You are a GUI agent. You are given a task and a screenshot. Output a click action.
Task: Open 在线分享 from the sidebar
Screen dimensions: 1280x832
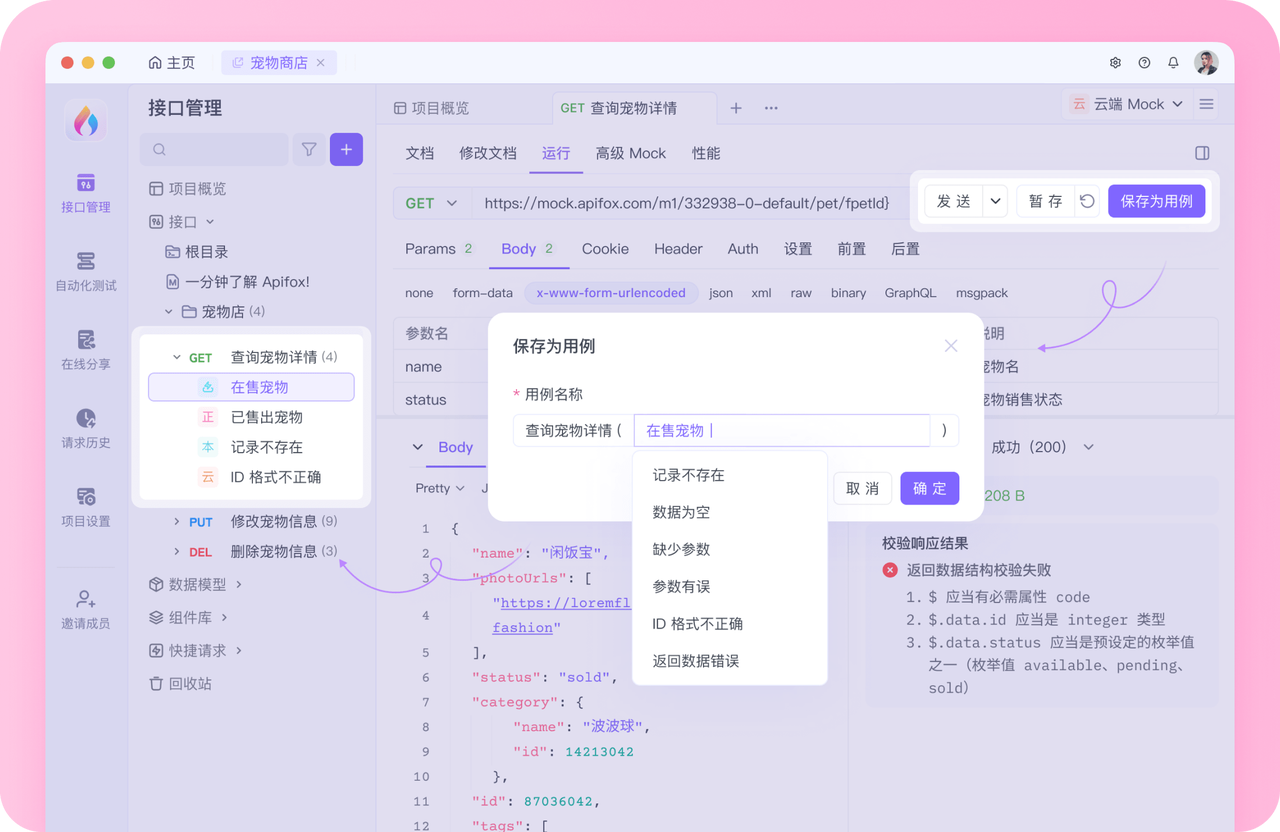[85, 350]
